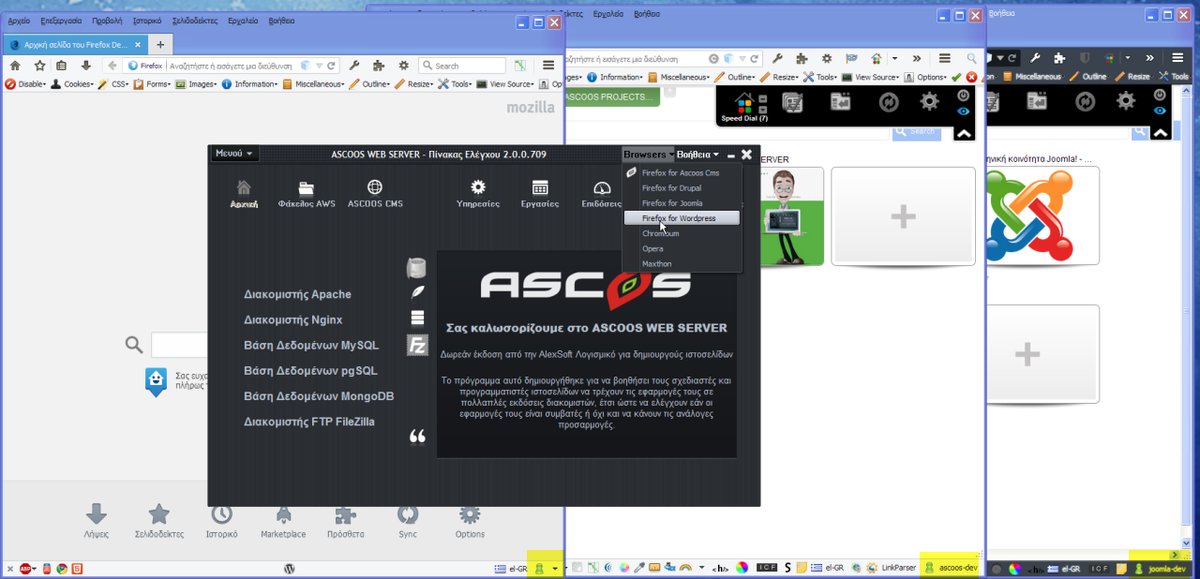Open the Browsers dropdown in Ascoos panel
The height and width of the screenshot is (579, 1200).
pos(648,154)
